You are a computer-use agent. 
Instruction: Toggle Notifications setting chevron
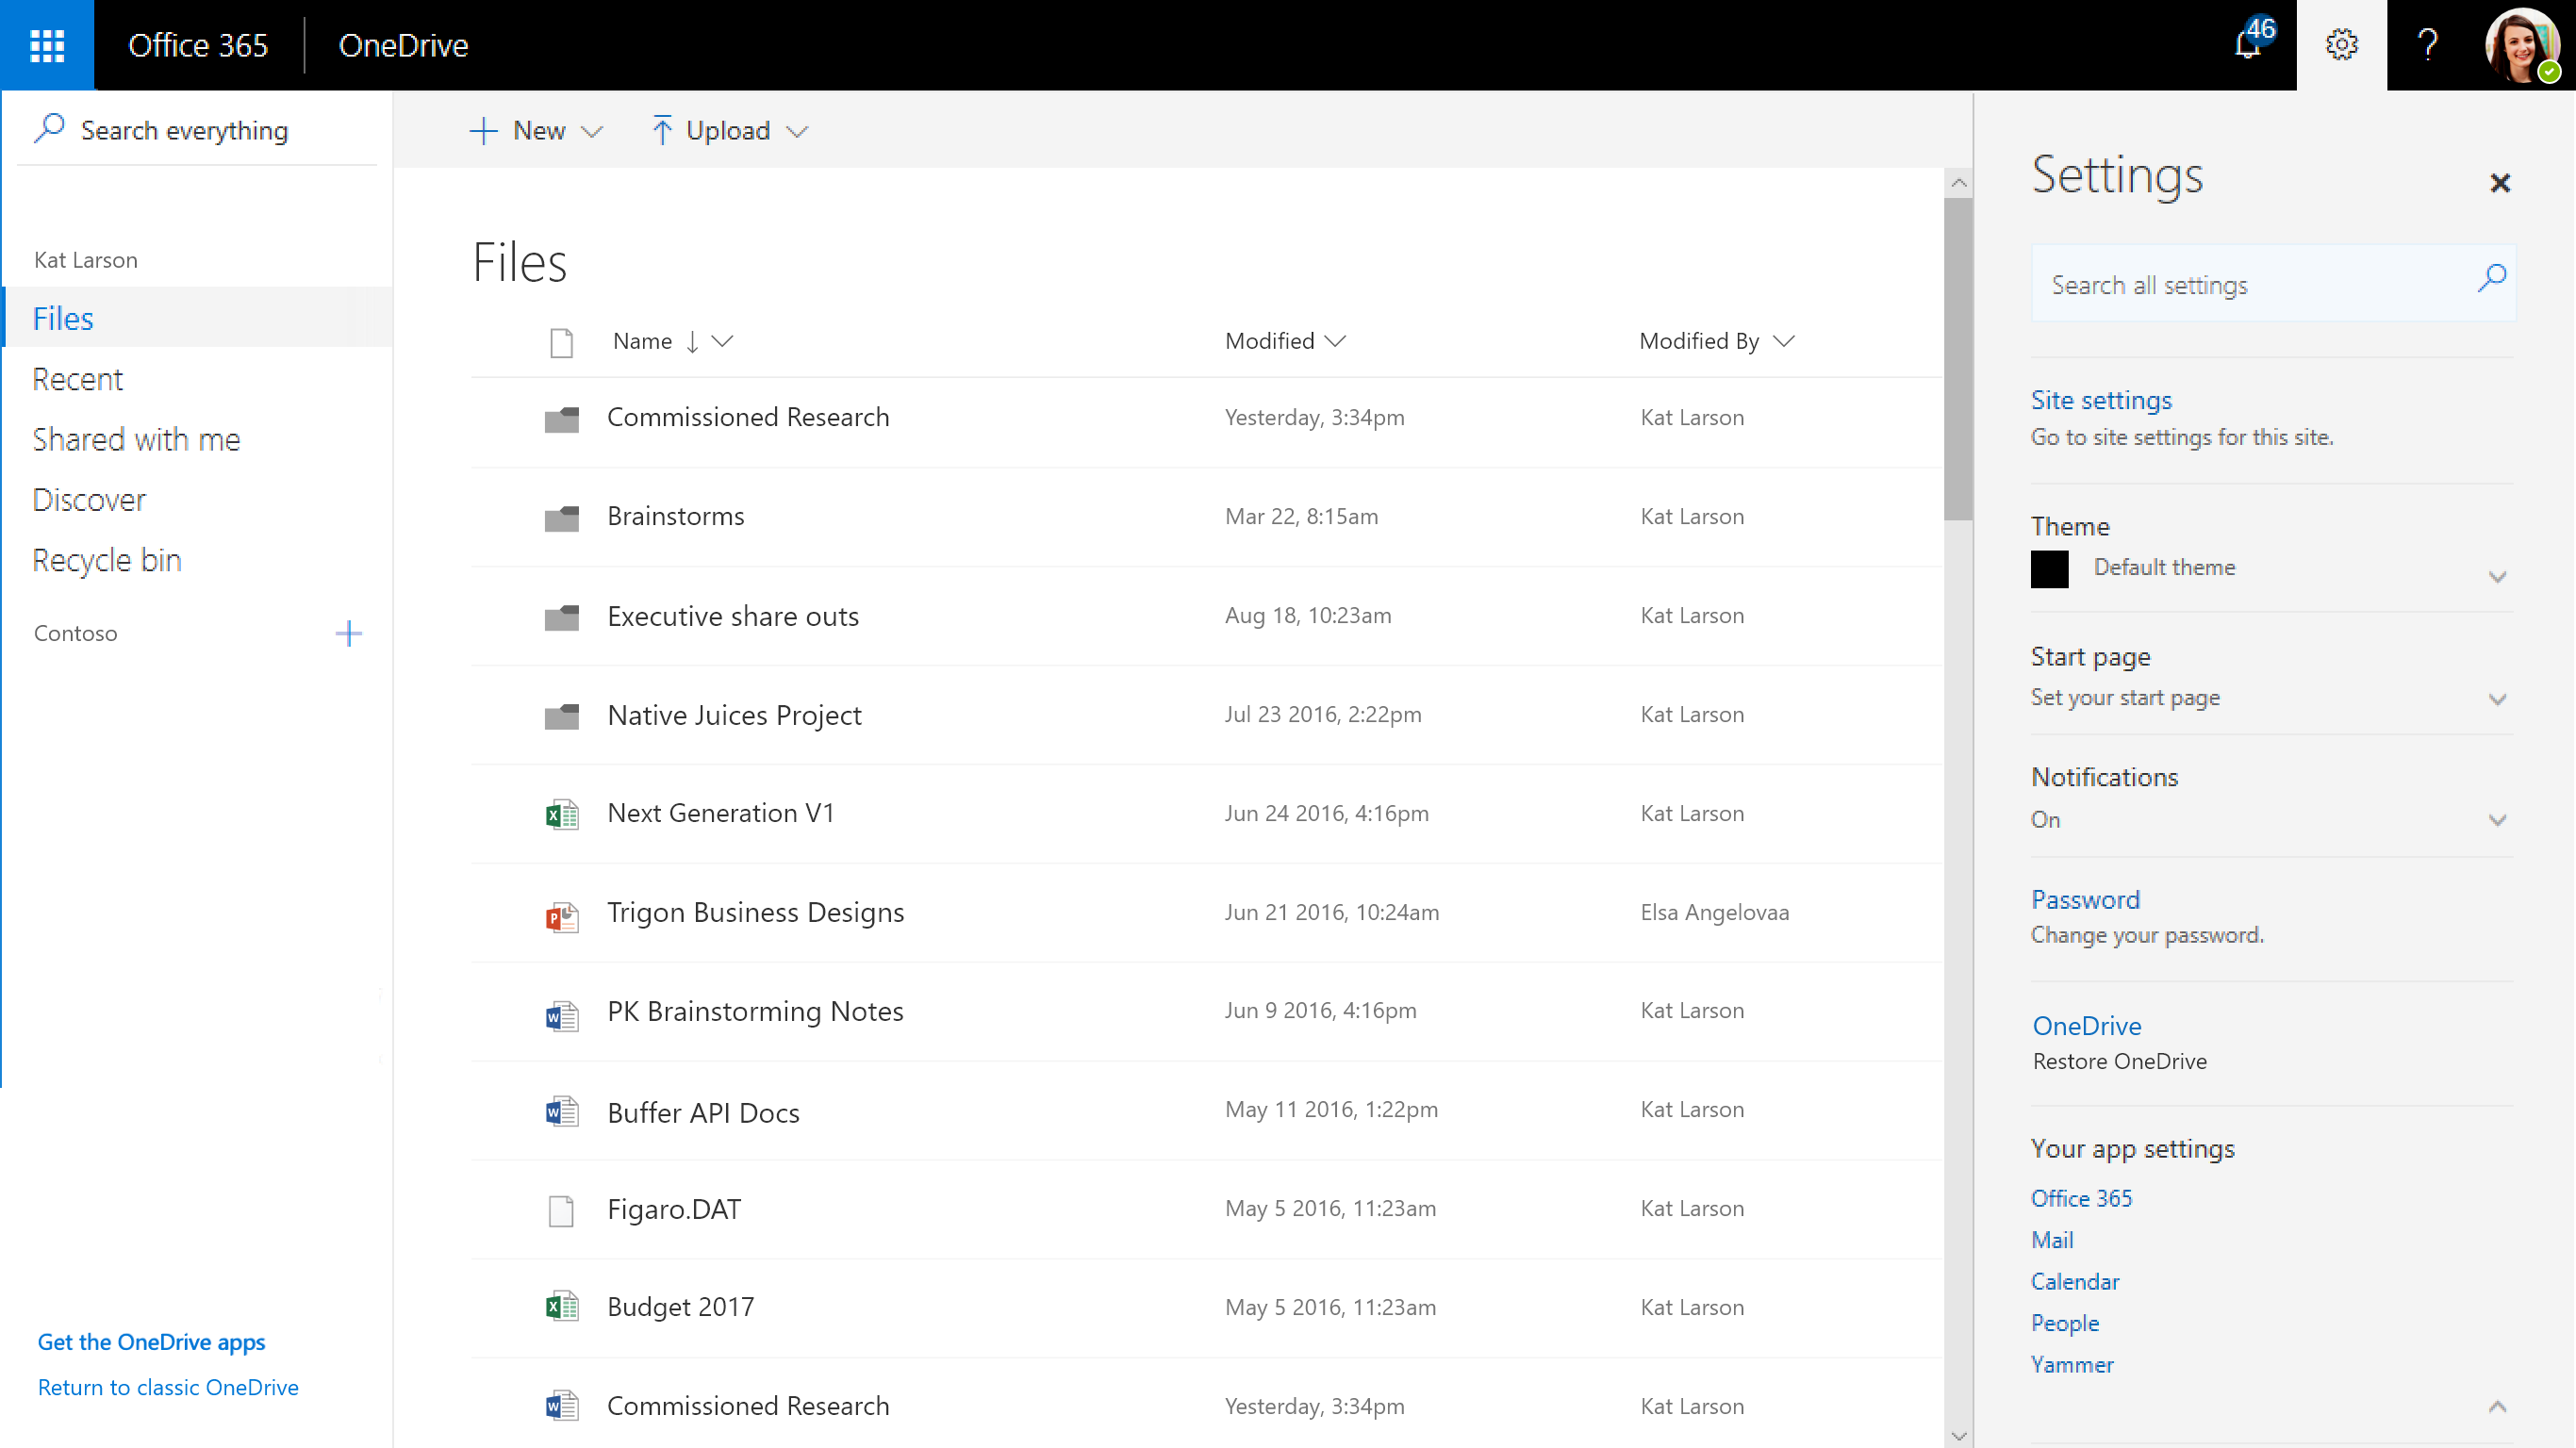pyautogui.click(x=2498, y=819)
